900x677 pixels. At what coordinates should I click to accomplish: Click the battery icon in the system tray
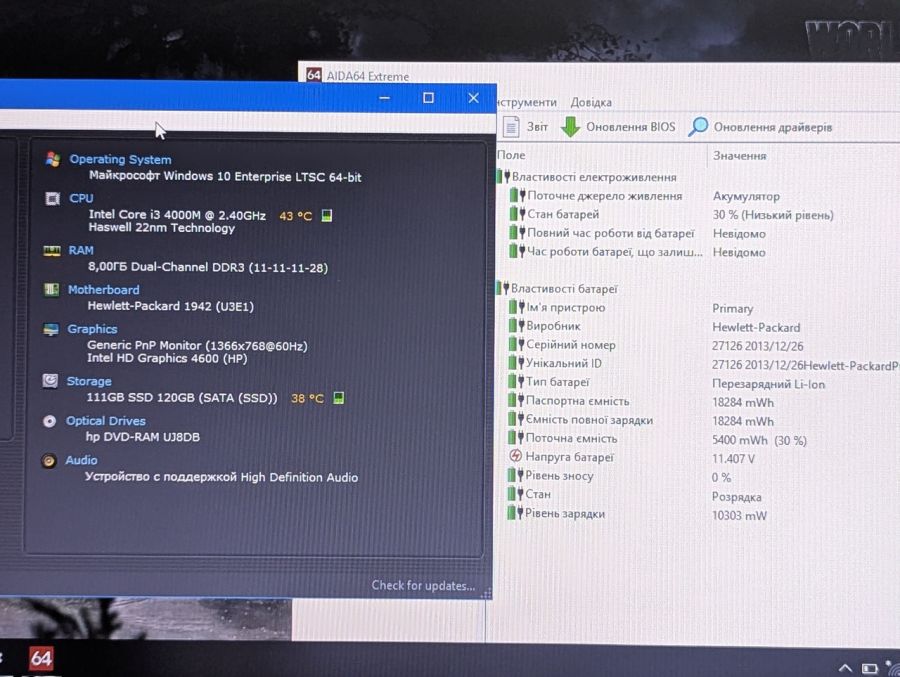click(870, 668)
